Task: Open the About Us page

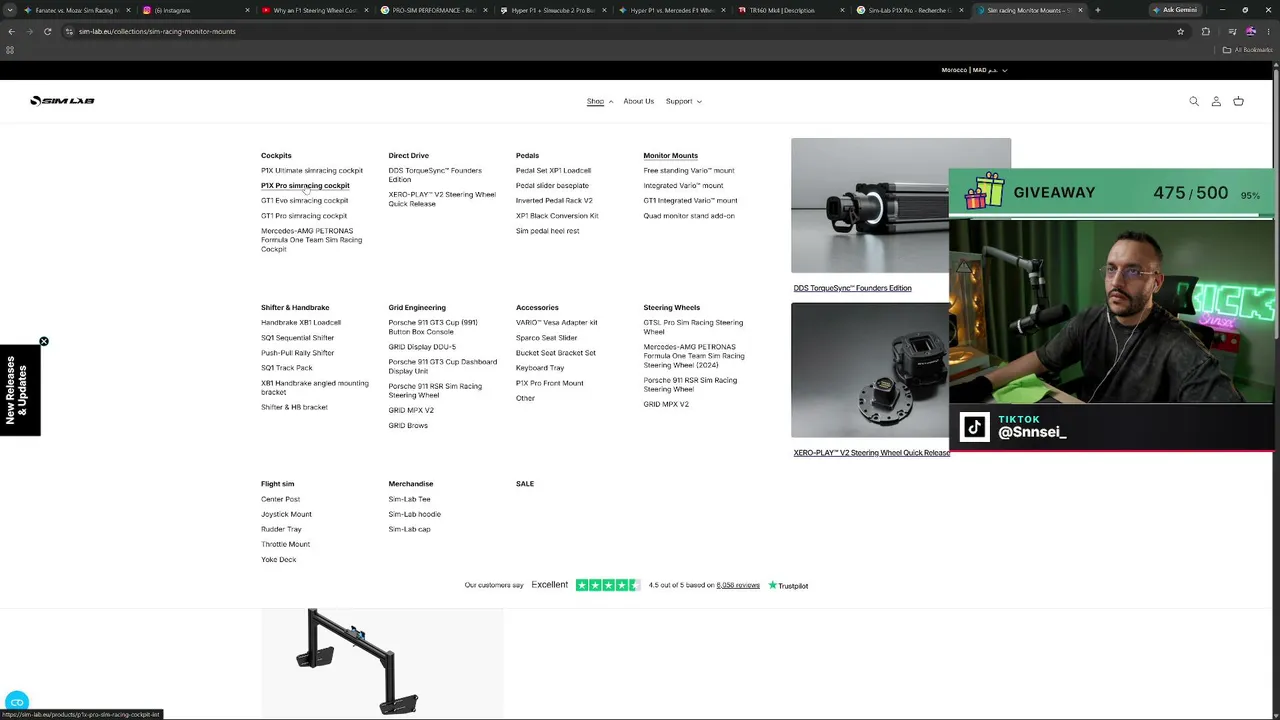Action: (x=638, y=101)
